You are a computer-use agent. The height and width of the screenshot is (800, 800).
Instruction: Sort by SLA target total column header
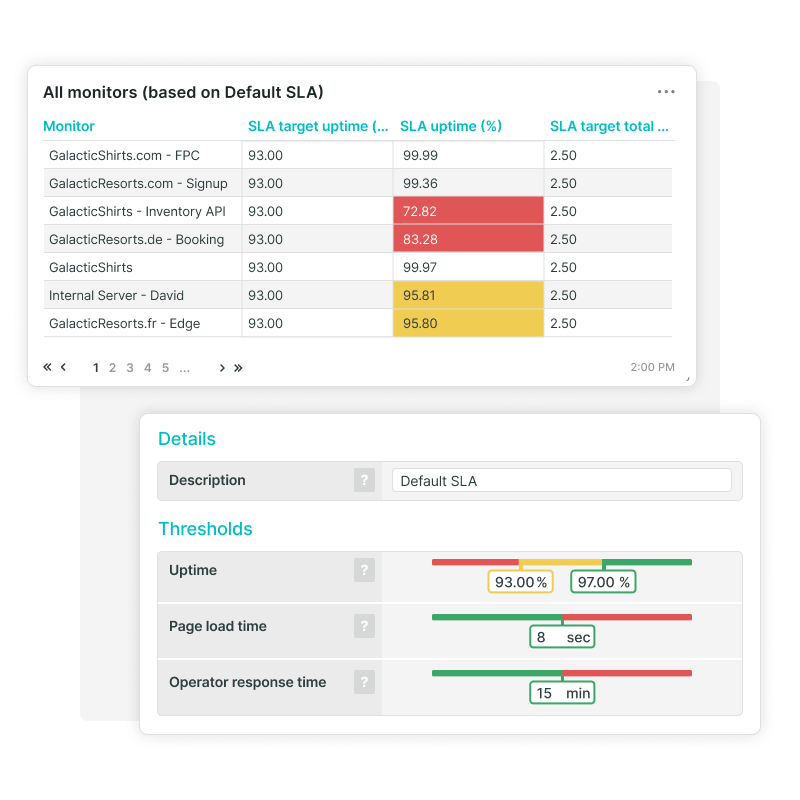(609, 126)
